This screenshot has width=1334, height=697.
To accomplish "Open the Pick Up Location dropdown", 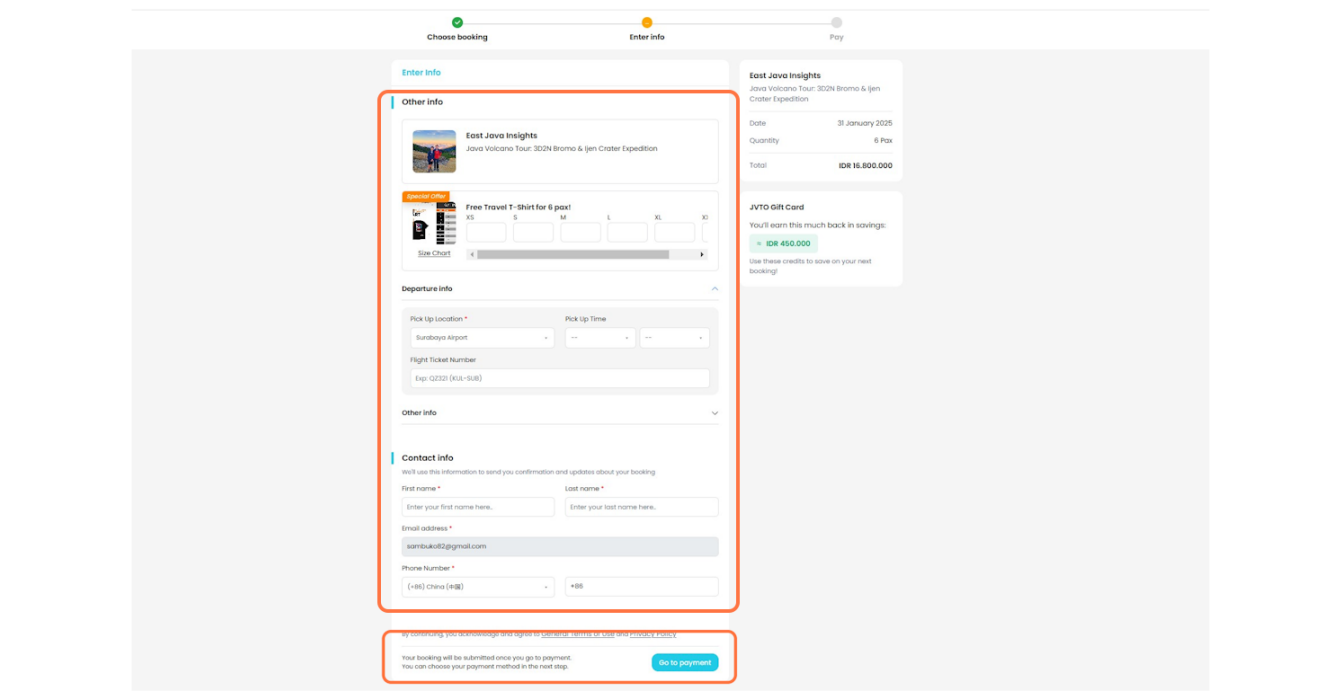I will [482, 338].
